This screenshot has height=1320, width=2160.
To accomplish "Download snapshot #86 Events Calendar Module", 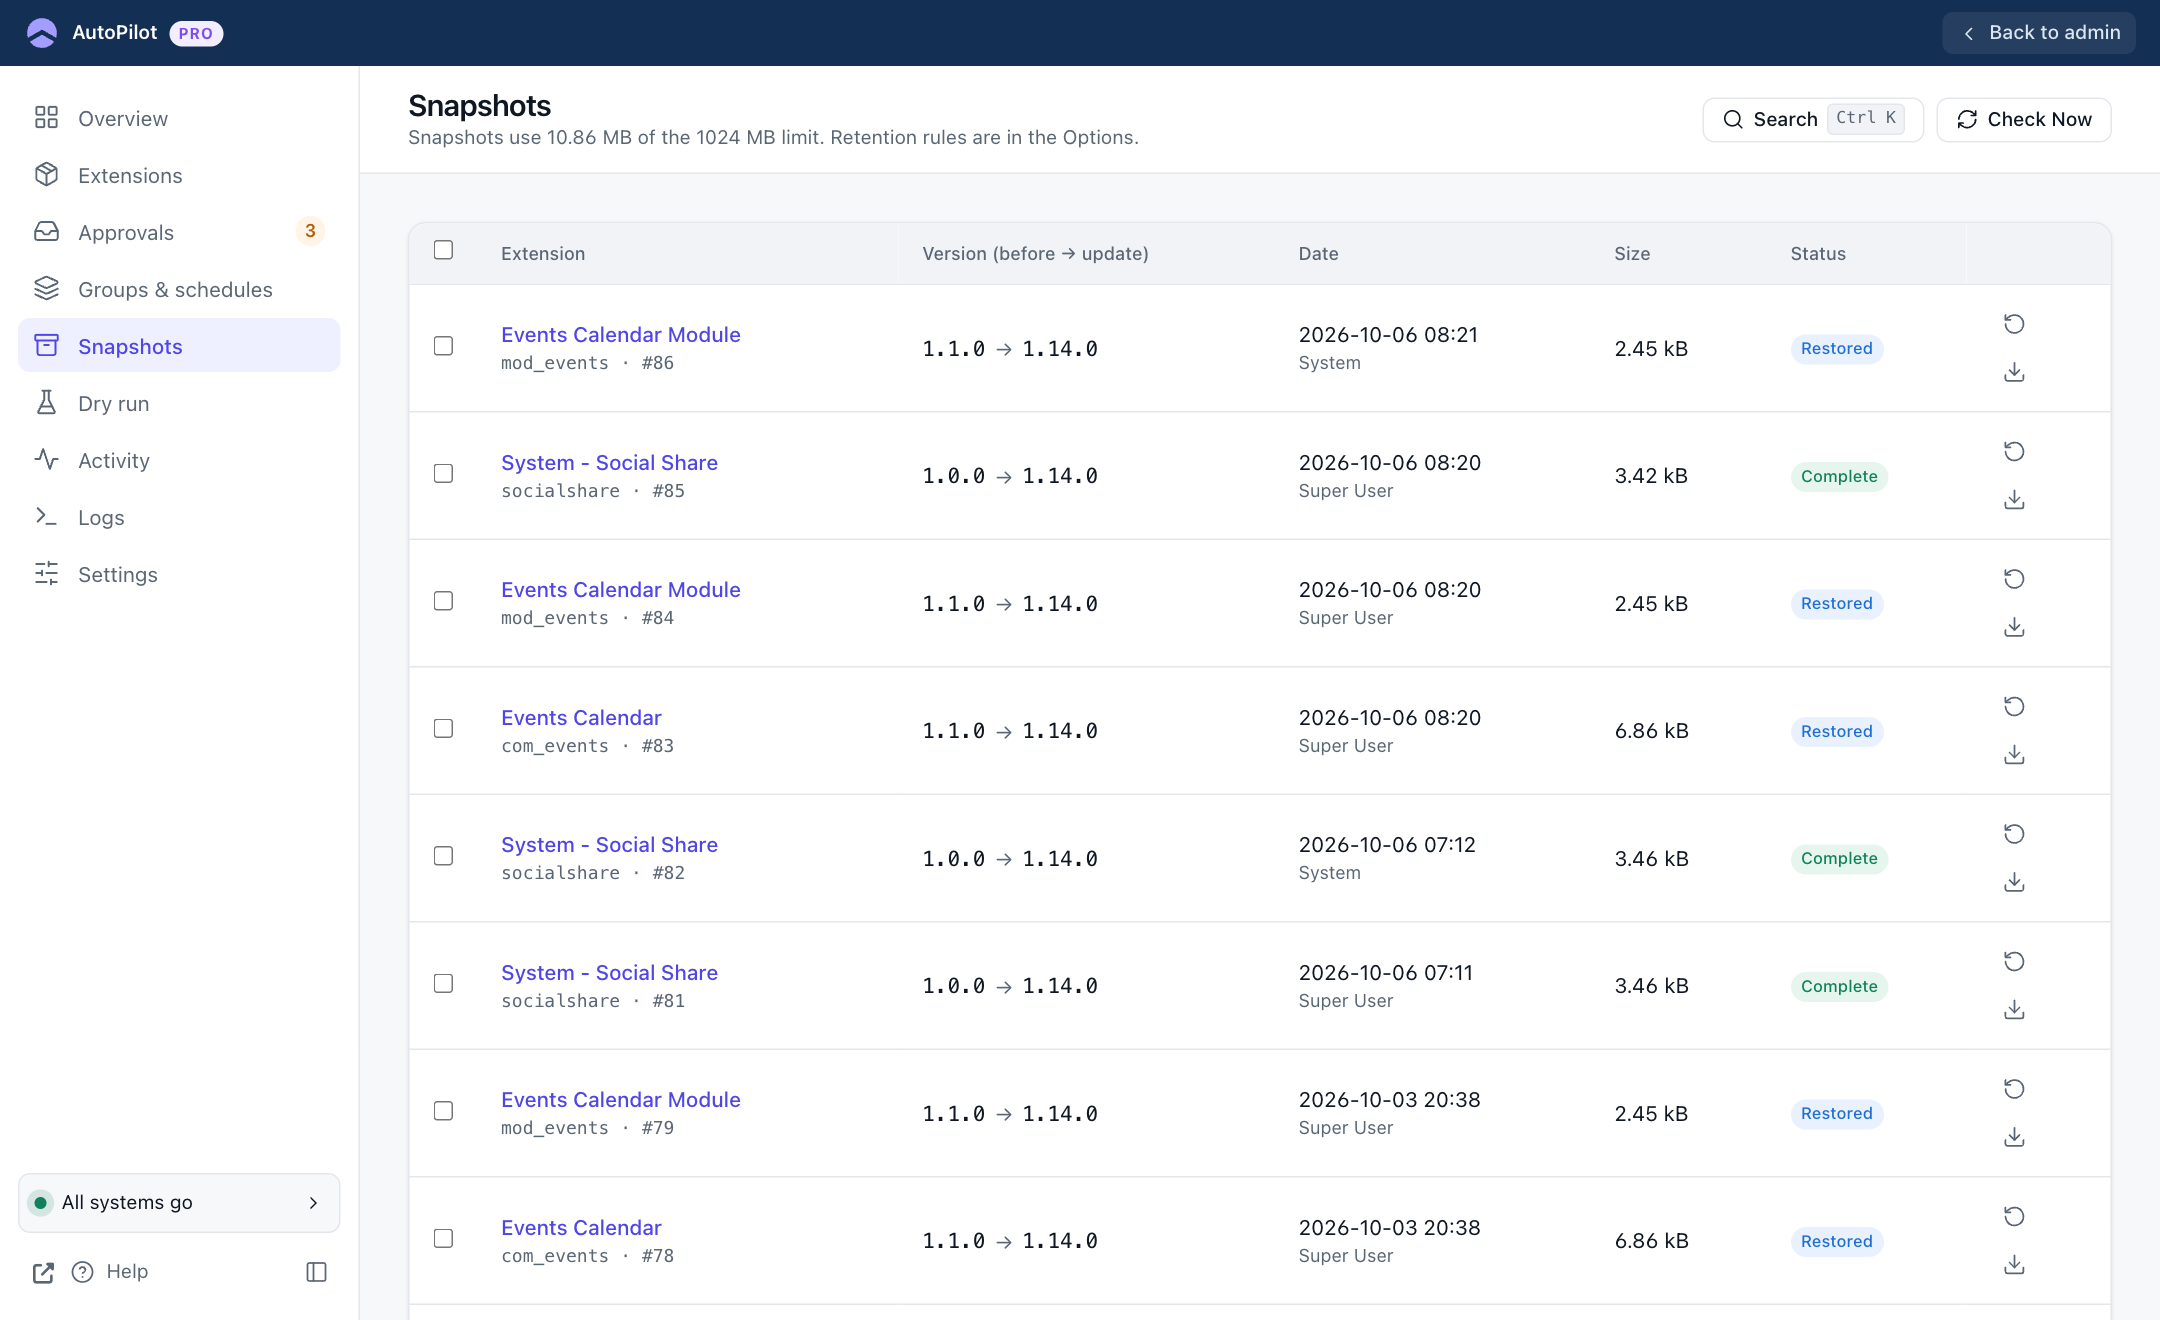I will (x=2014, y=372).
